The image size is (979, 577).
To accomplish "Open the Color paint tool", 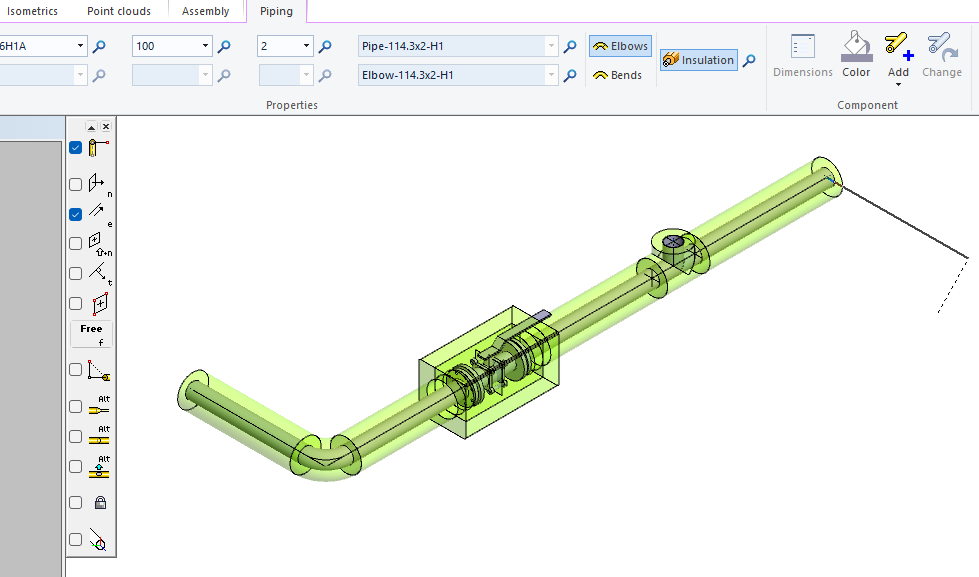I will pos(855,57).
